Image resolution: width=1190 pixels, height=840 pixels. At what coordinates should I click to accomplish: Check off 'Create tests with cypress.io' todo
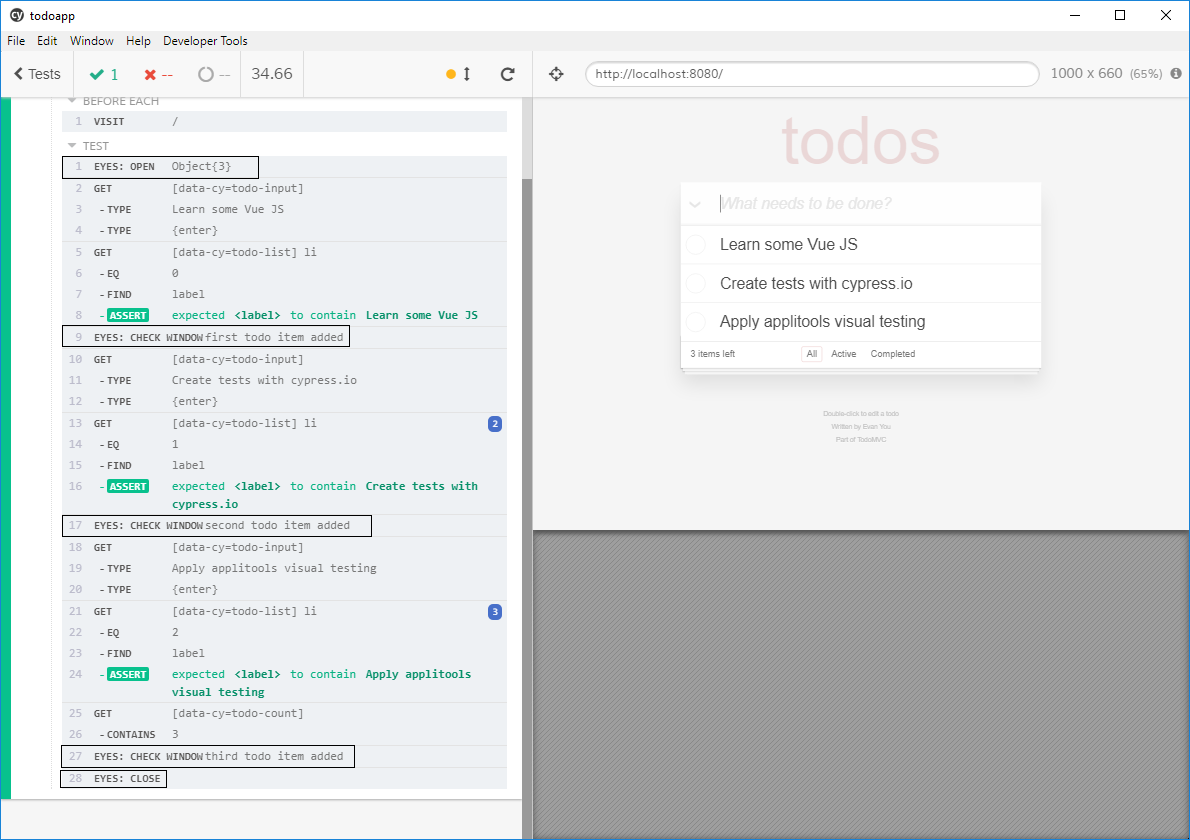tap(696, 284)
